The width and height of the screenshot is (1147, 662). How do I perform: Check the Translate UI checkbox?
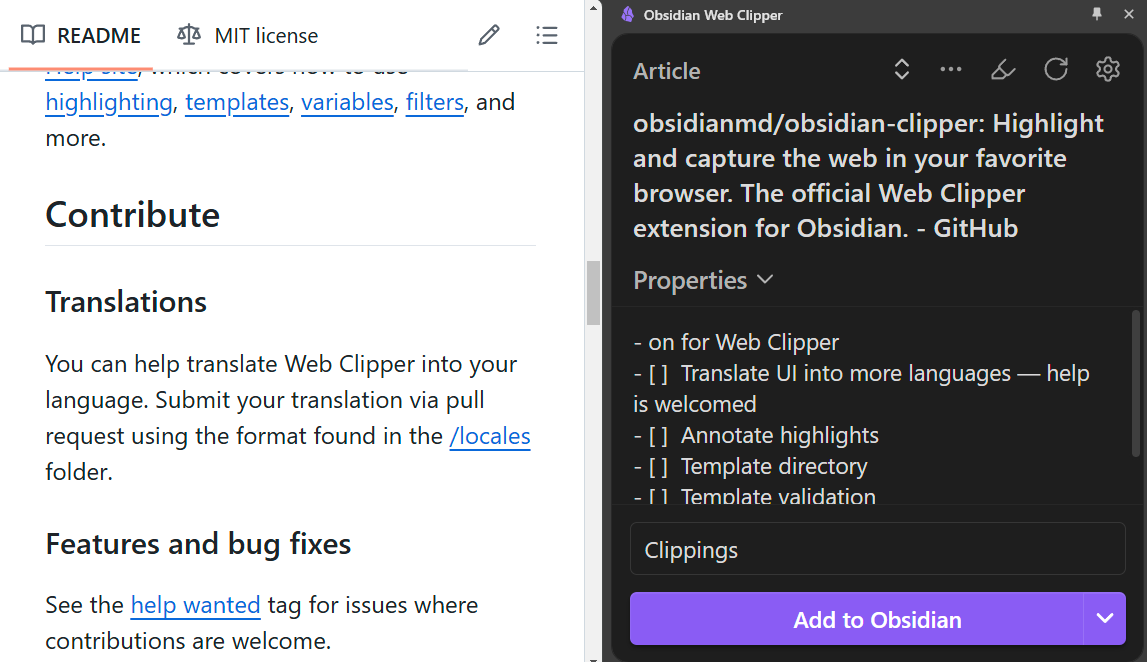(661, 373)
